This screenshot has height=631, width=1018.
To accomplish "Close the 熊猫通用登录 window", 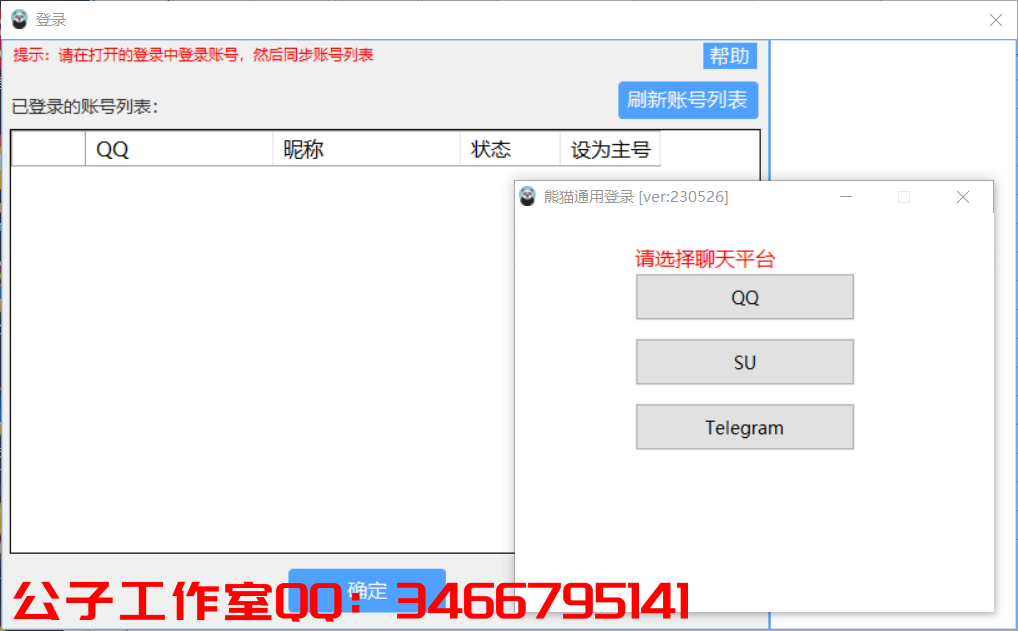I will 963,197.
